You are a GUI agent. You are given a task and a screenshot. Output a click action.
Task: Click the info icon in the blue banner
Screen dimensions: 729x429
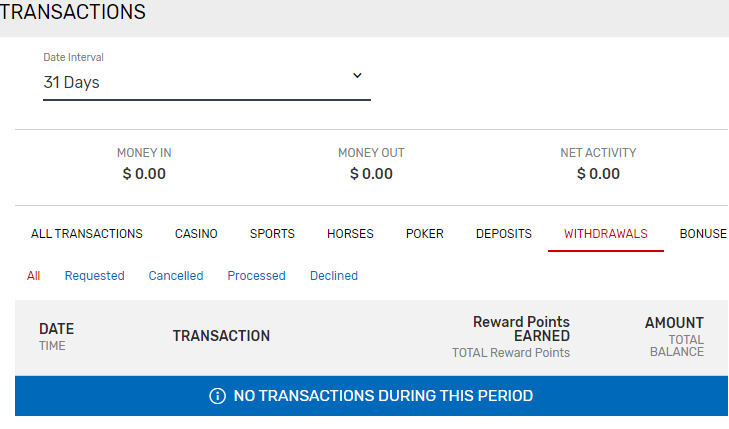(x=217, y=396)
